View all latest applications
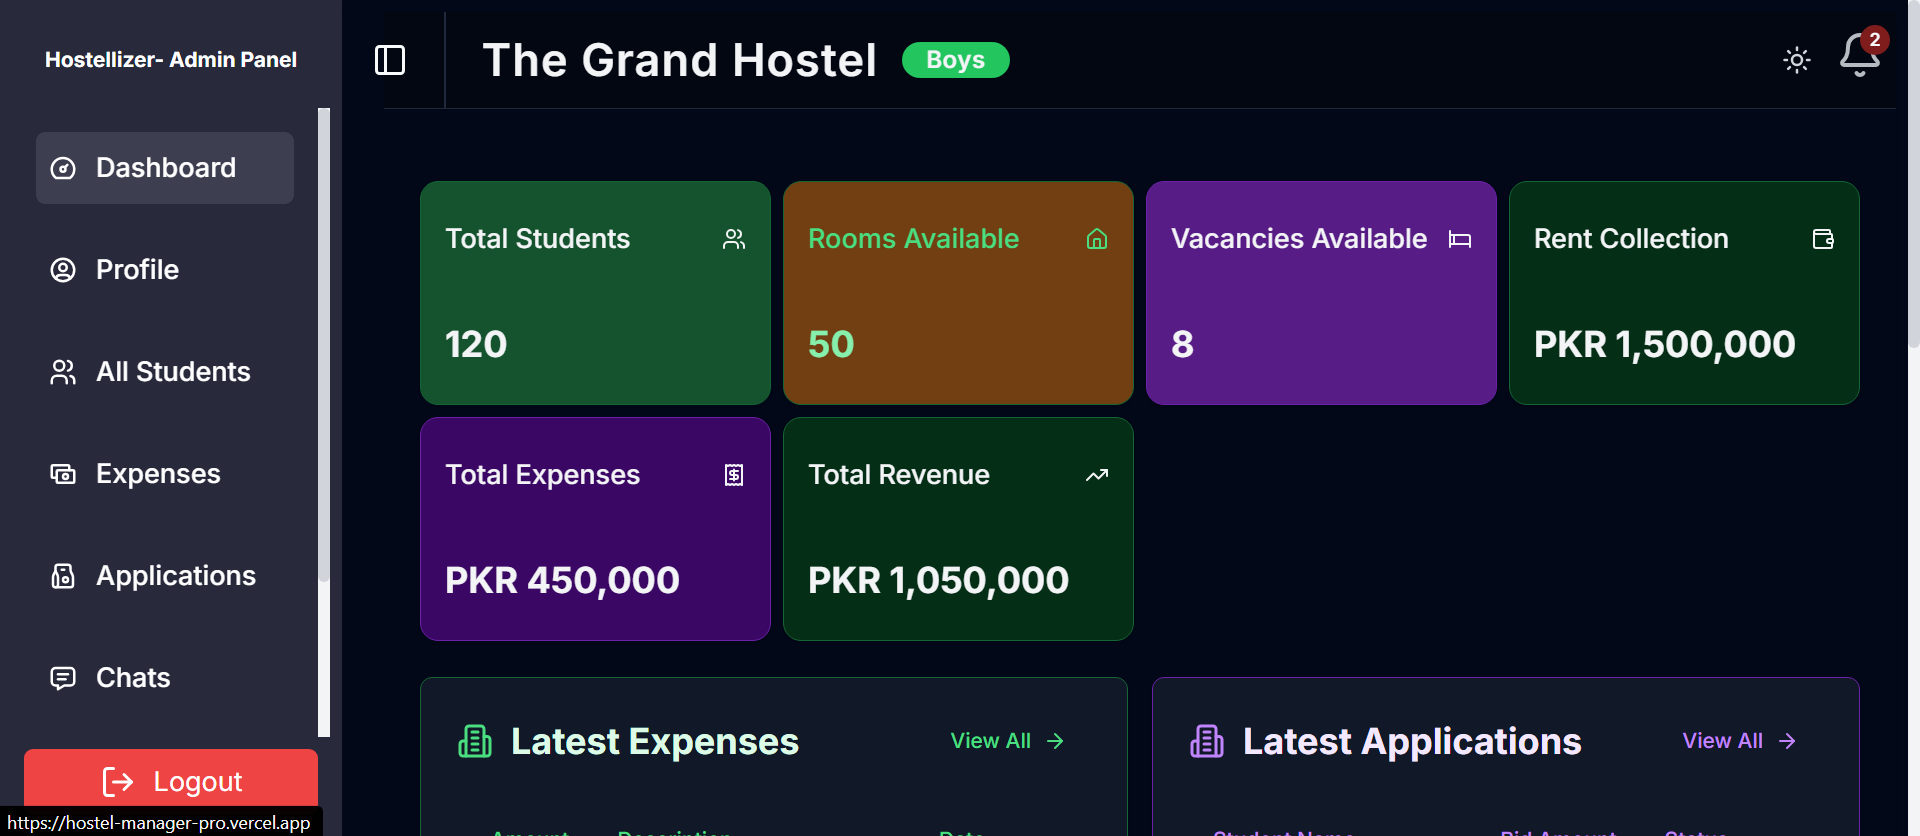This screenshot has width=1920, height=836. (x=1738, y=741)
